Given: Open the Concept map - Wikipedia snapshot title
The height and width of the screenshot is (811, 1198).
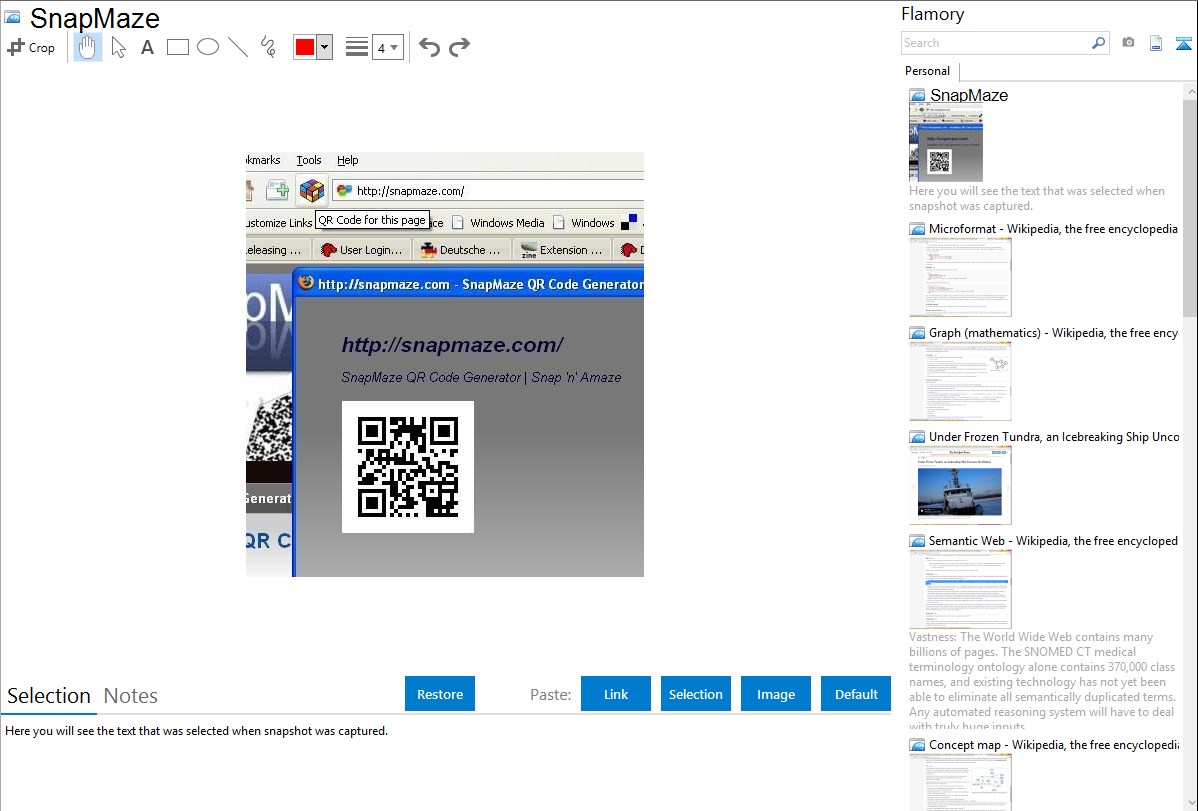Looking at the screenshot, I should [1054, 745].
